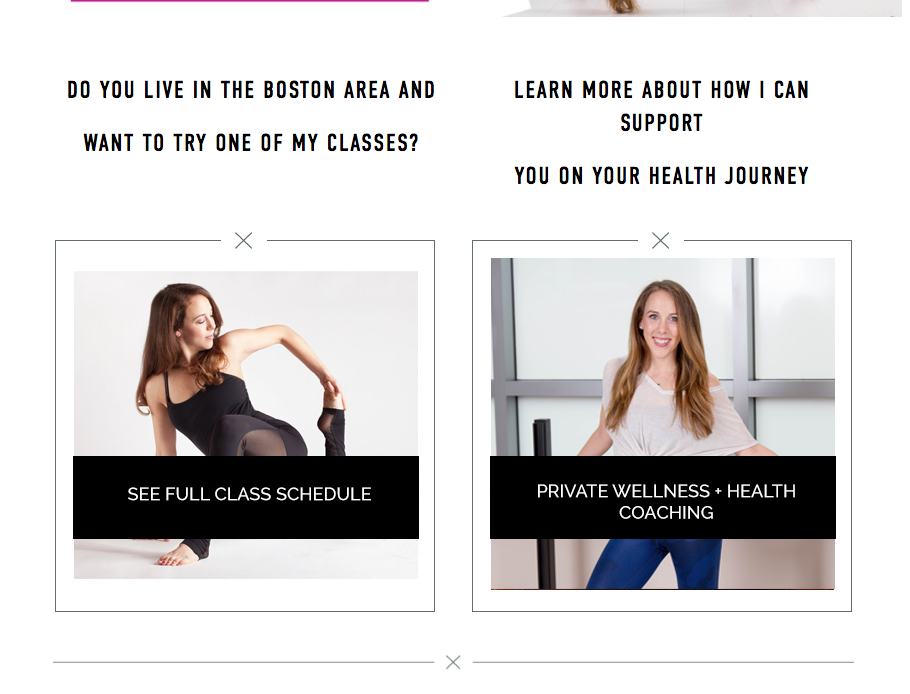
Task: Click the Boston area classes heading
Action: [x=251, y=90]
